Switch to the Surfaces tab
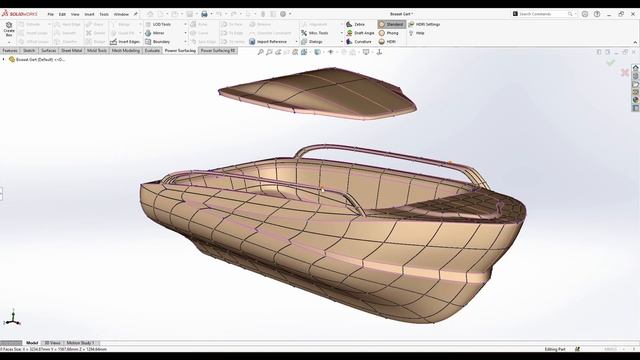This screenshot has height=360, width=640. (x=49, y=51)
